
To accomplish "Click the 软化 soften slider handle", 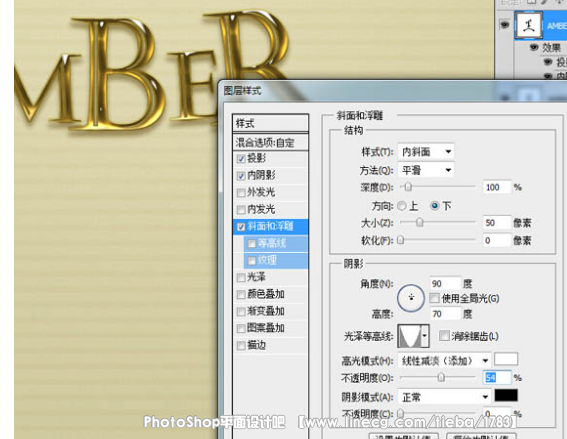I will tap(400, 240).
